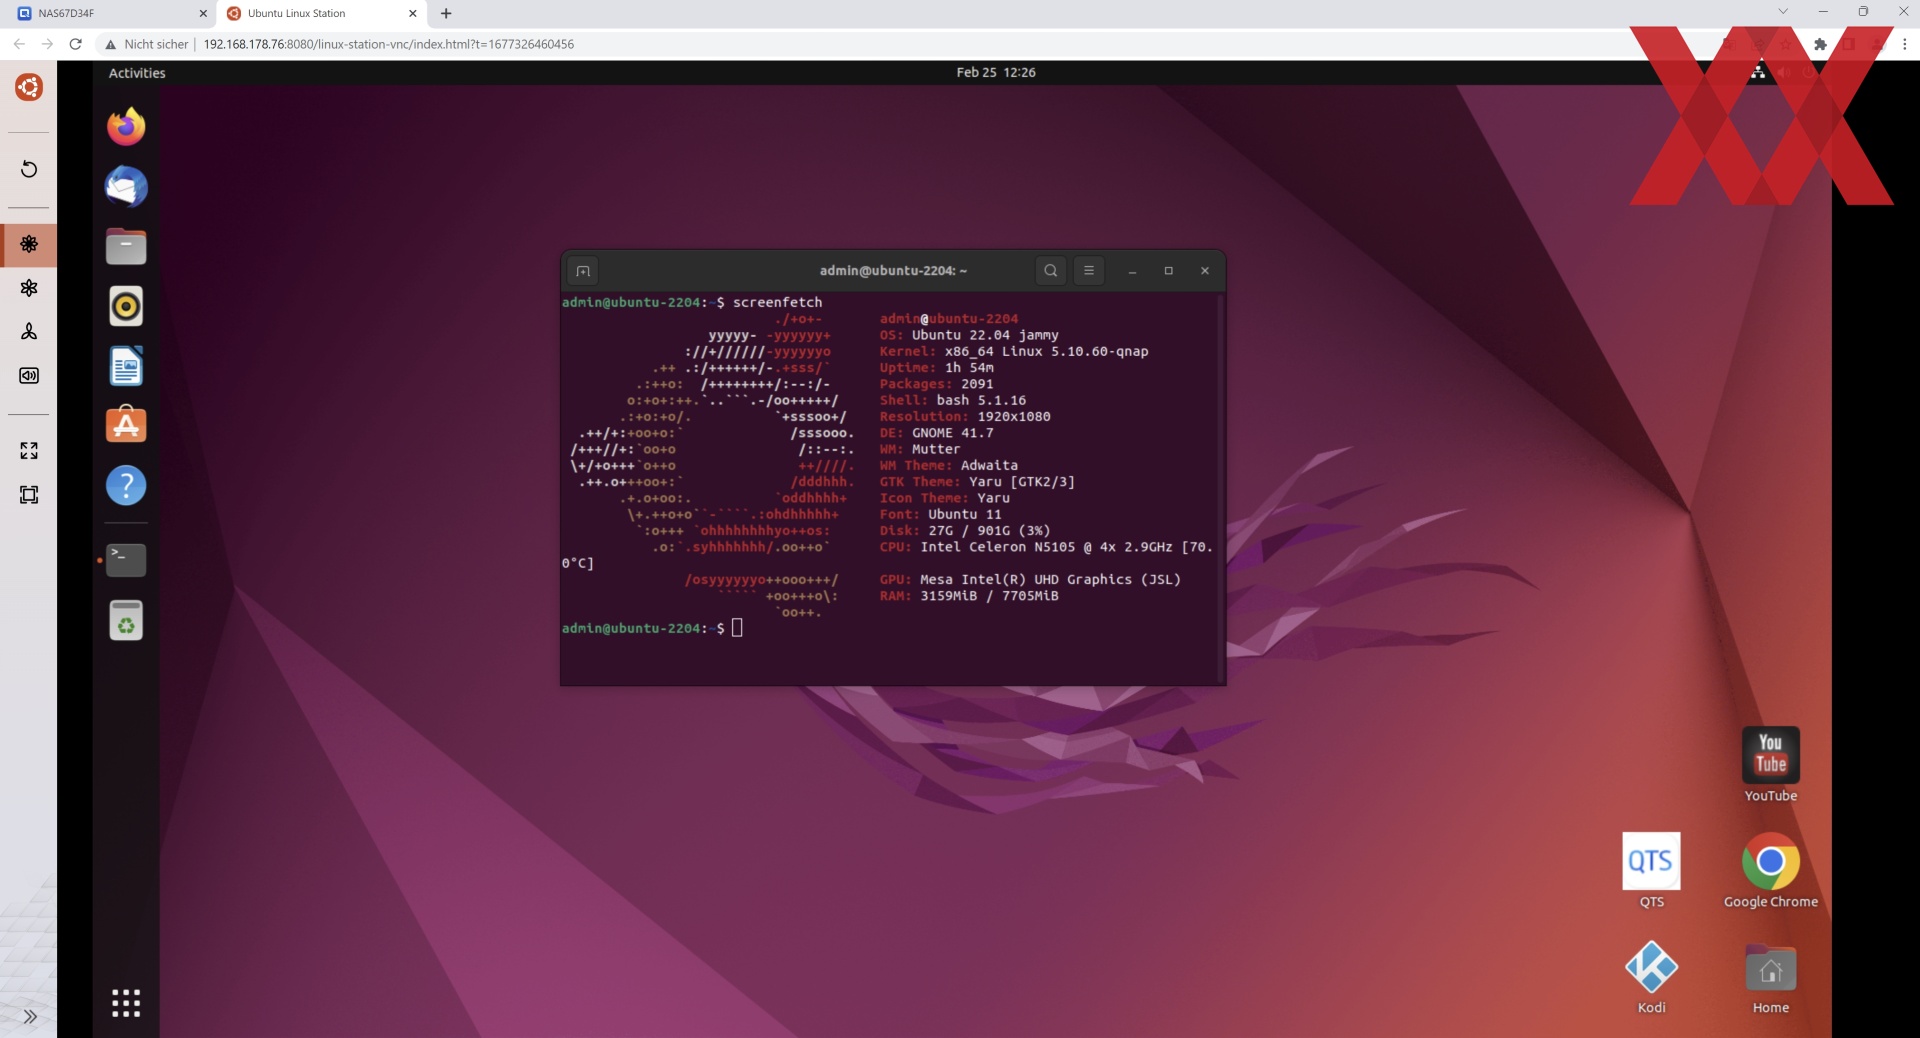
Task: Select the Ubuntu Linux Station browser tab
Action: 320,14
